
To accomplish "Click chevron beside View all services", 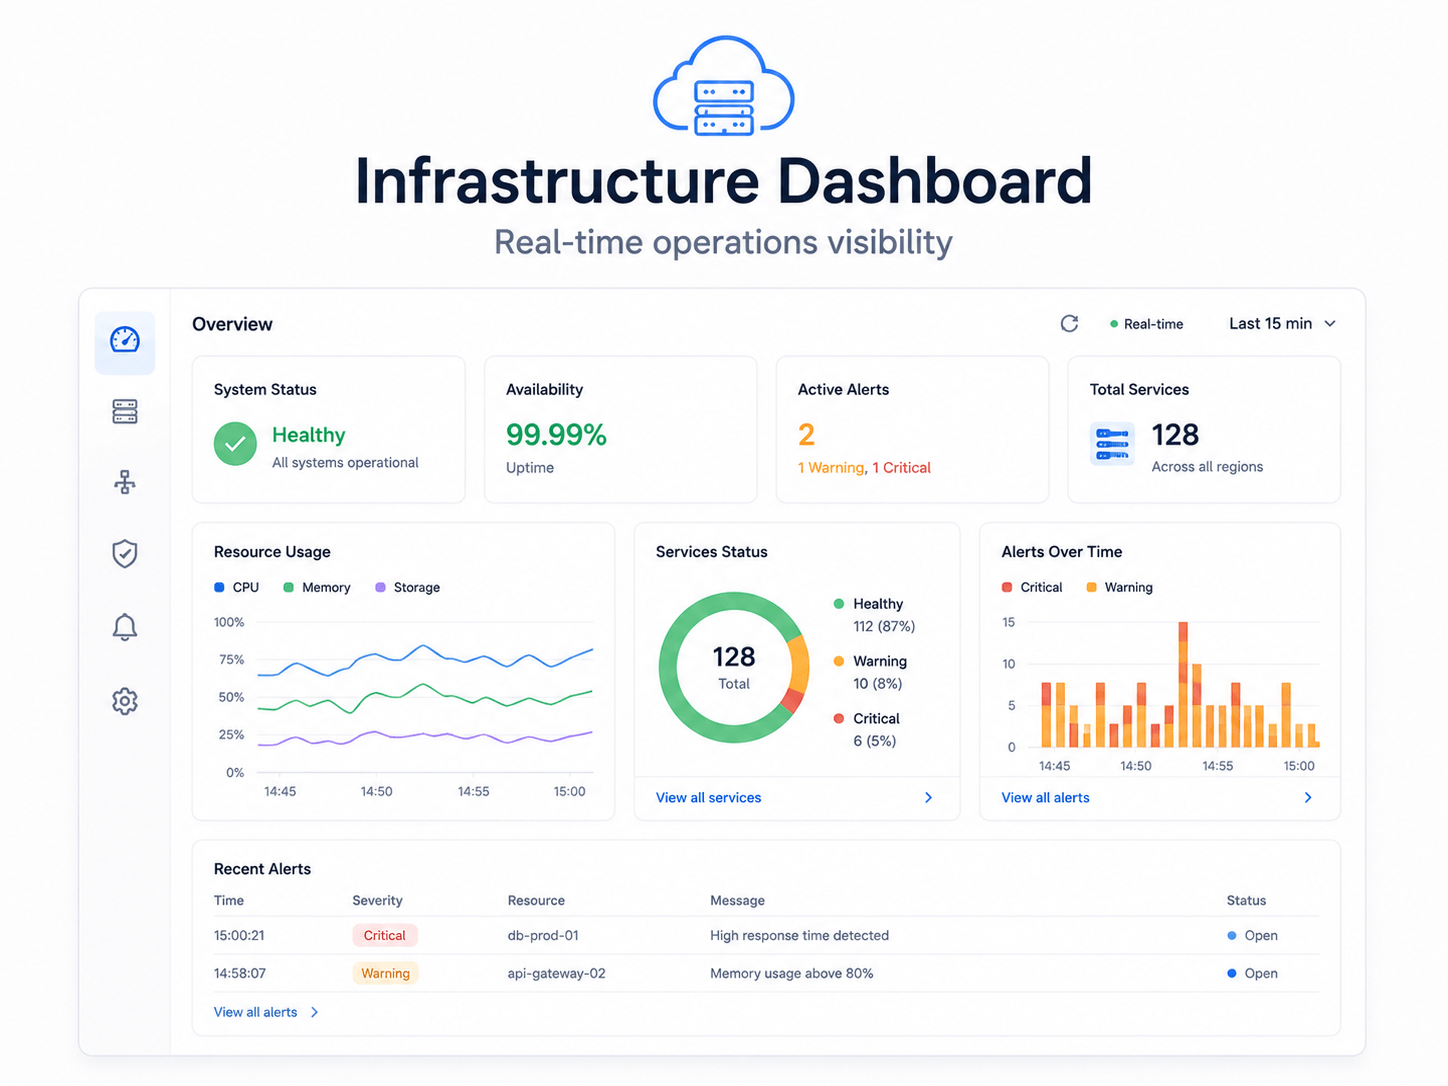I will 928,797.
